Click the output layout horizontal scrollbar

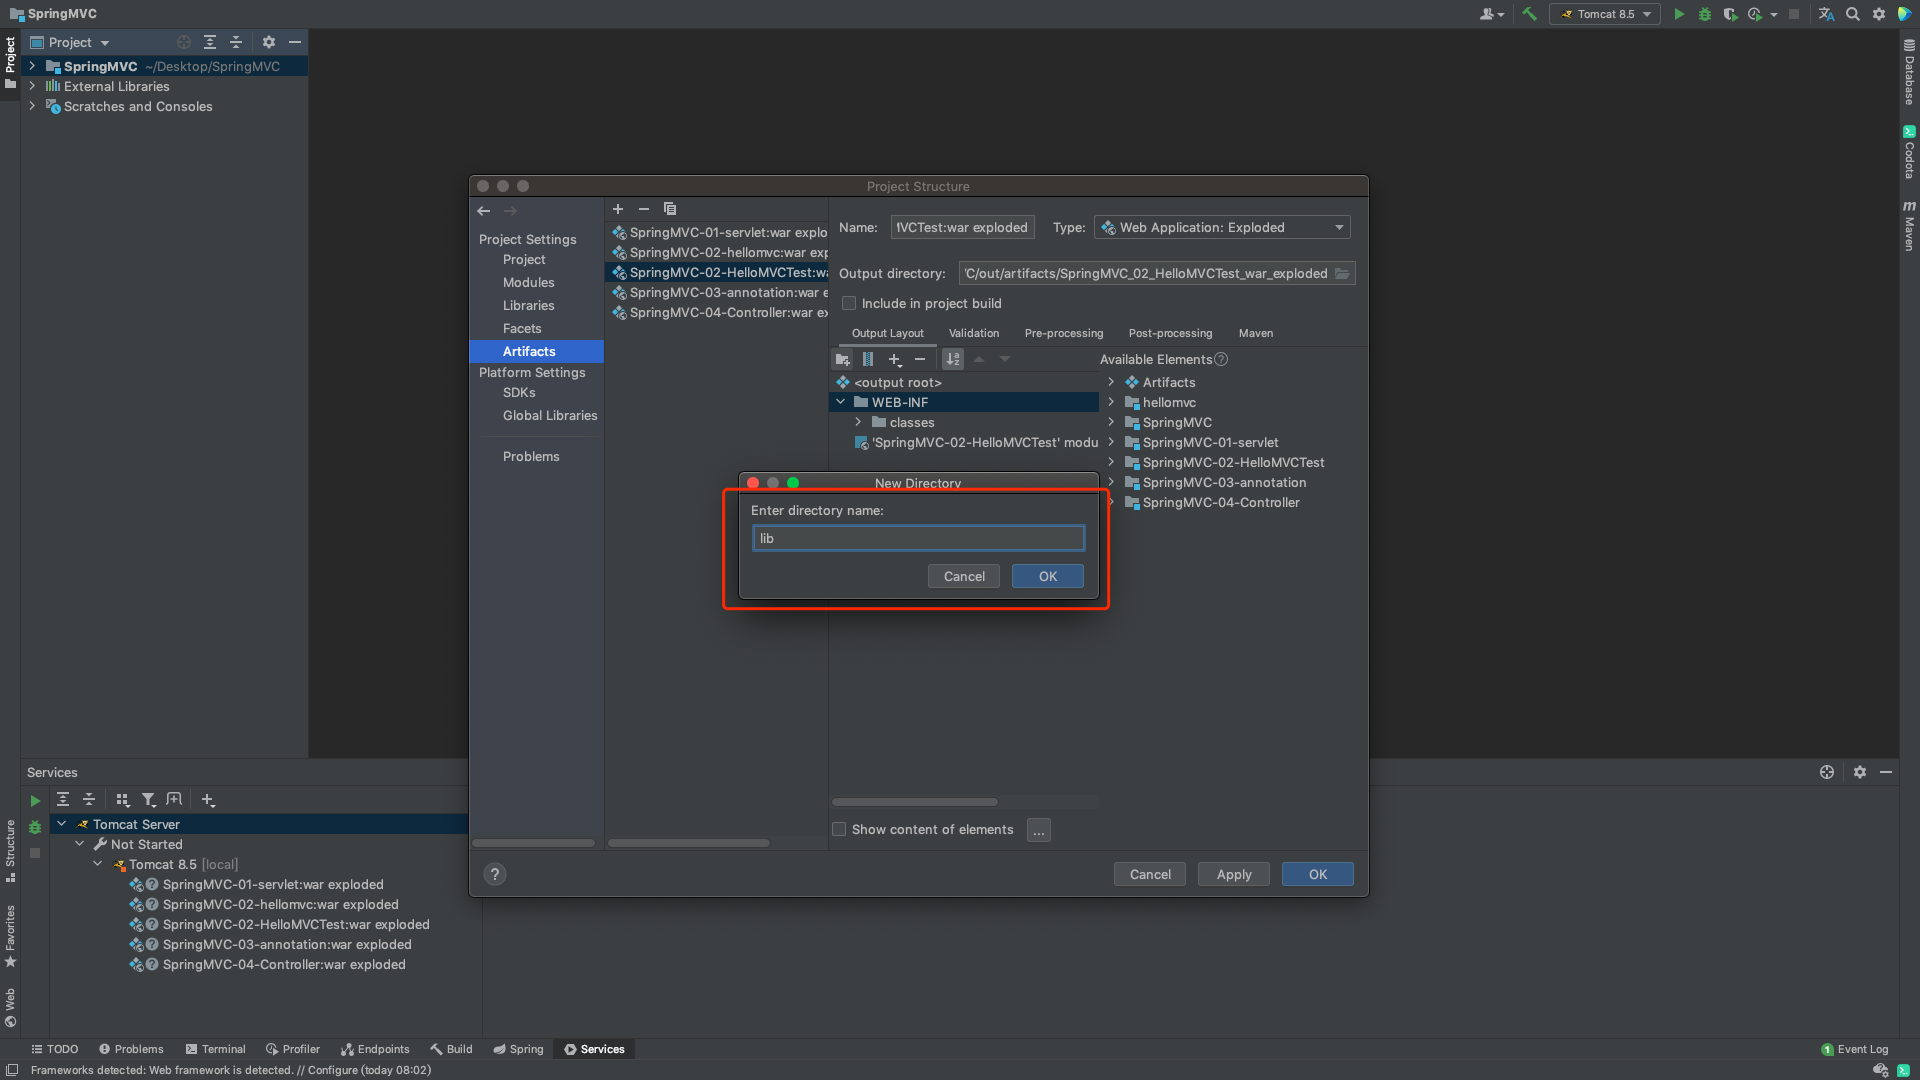(x=914, y=802)
